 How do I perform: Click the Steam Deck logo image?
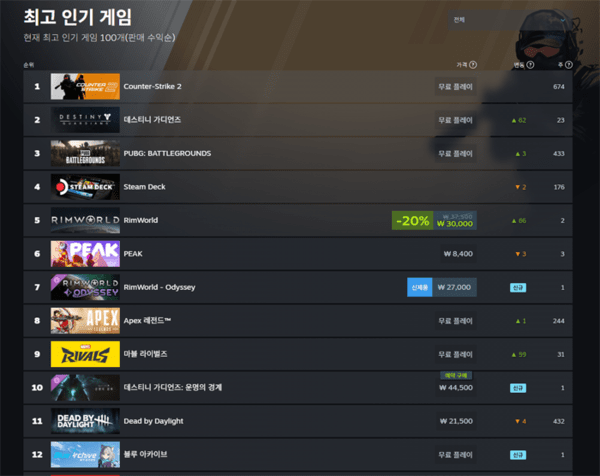tap(85, 187)
